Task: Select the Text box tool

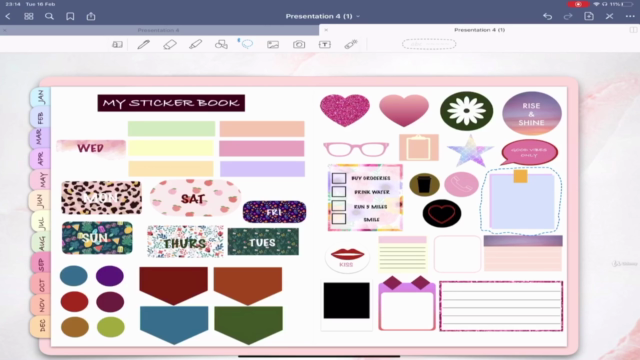Action: [x=325, y=44]
